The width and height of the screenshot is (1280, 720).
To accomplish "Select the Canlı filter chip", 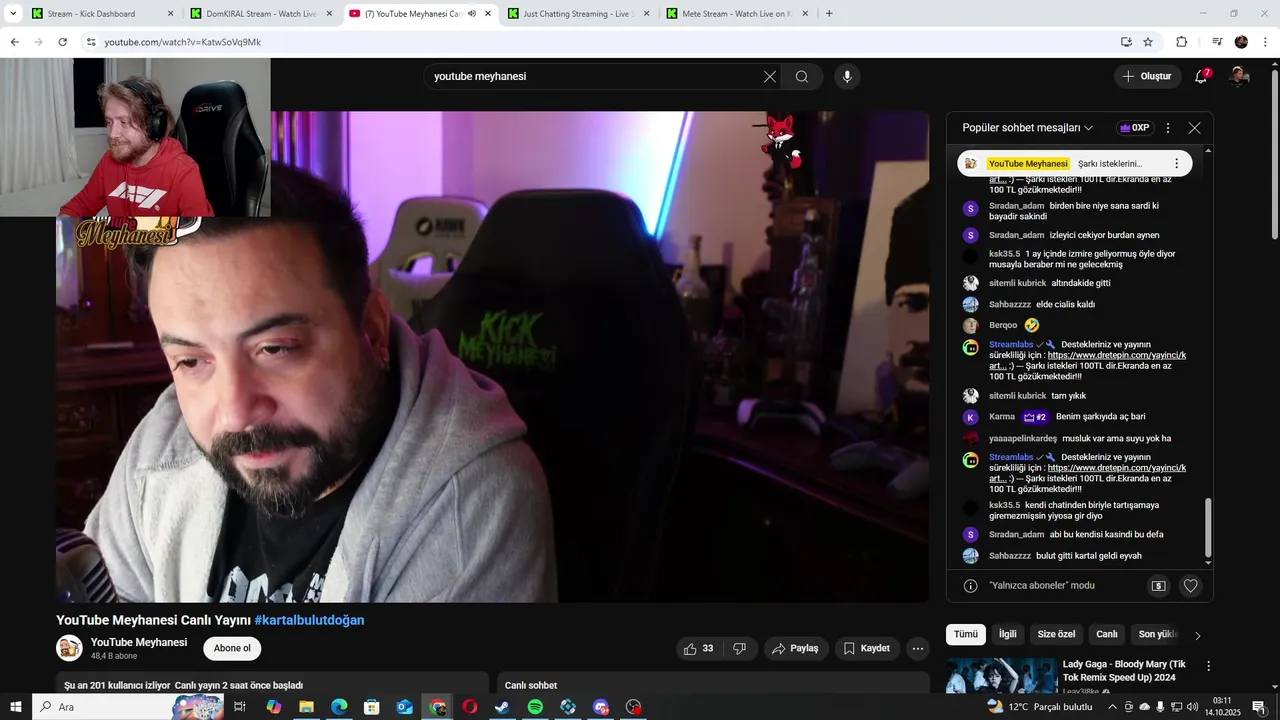I will [1107, 634].
